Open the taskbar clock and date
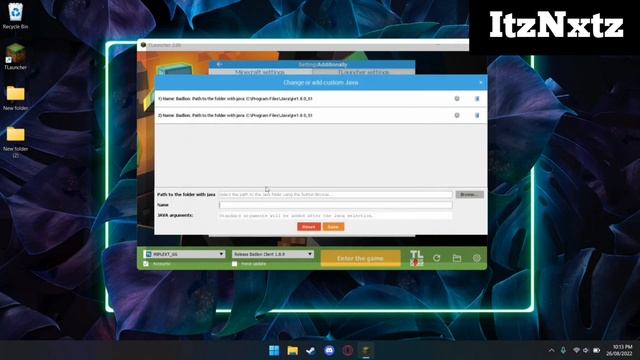This screenshot has width=640, height=360. (619, 350)
